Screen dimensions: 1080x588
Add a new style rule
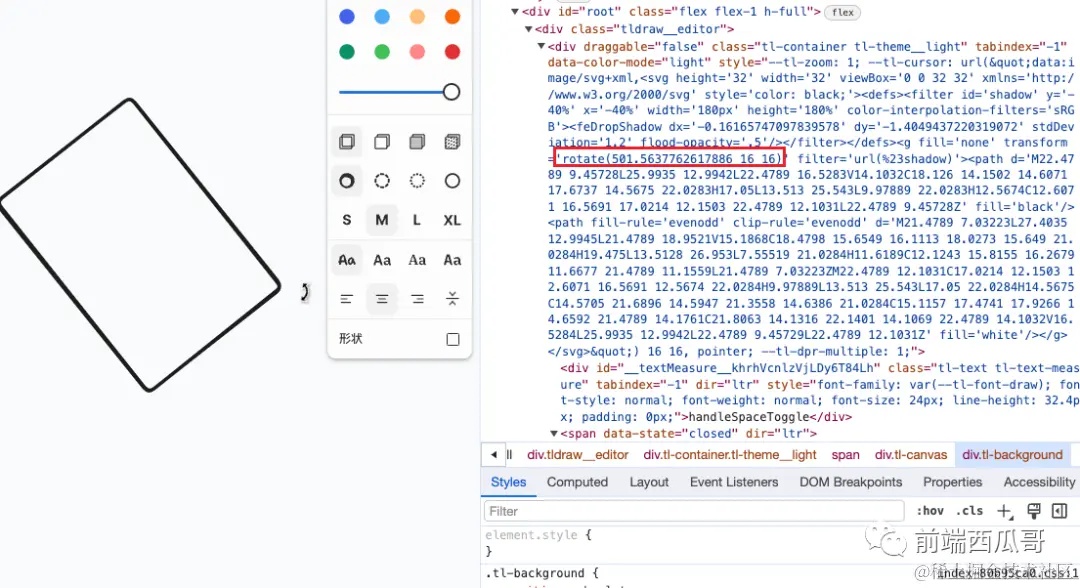tap(1004, 511)
